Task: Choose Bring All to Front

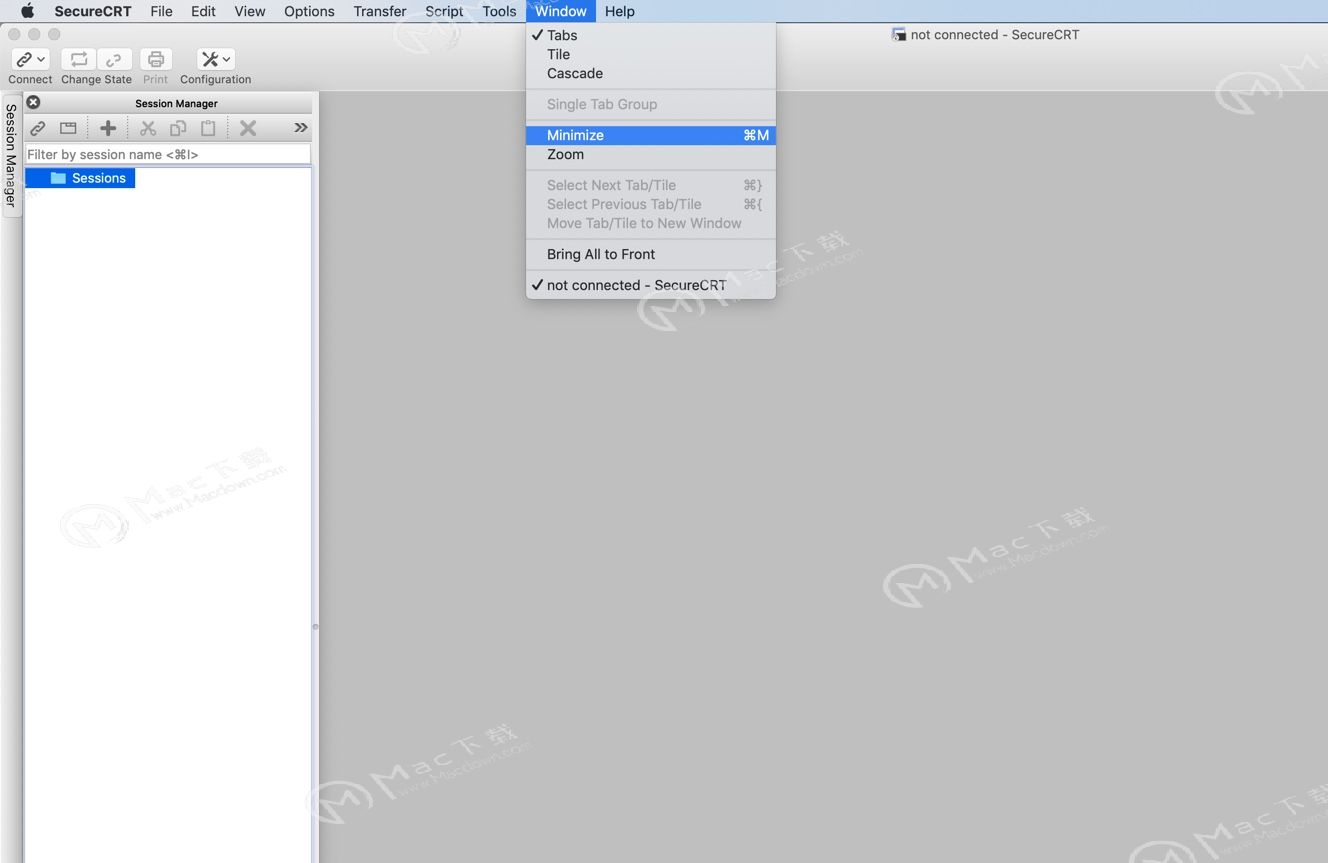Action: click(x=651, y=254)
